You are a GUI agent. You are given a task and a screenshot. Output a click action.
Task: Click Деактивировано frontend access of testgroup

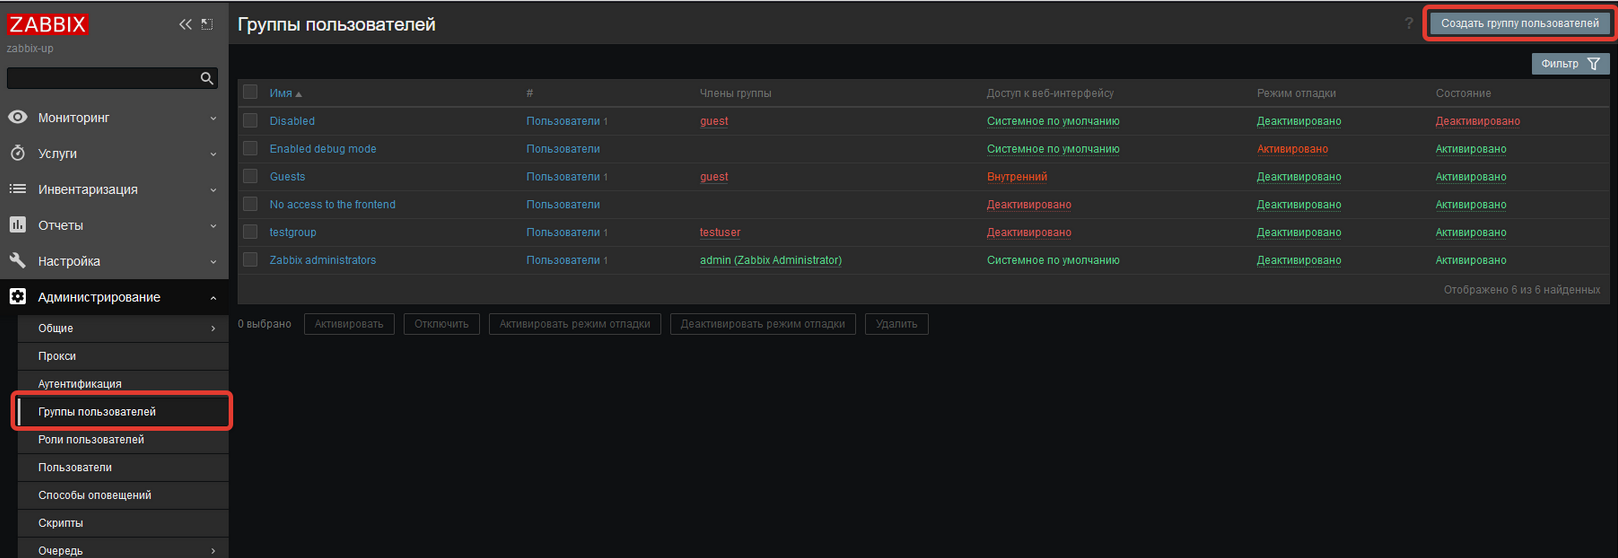pos(1029,233)
